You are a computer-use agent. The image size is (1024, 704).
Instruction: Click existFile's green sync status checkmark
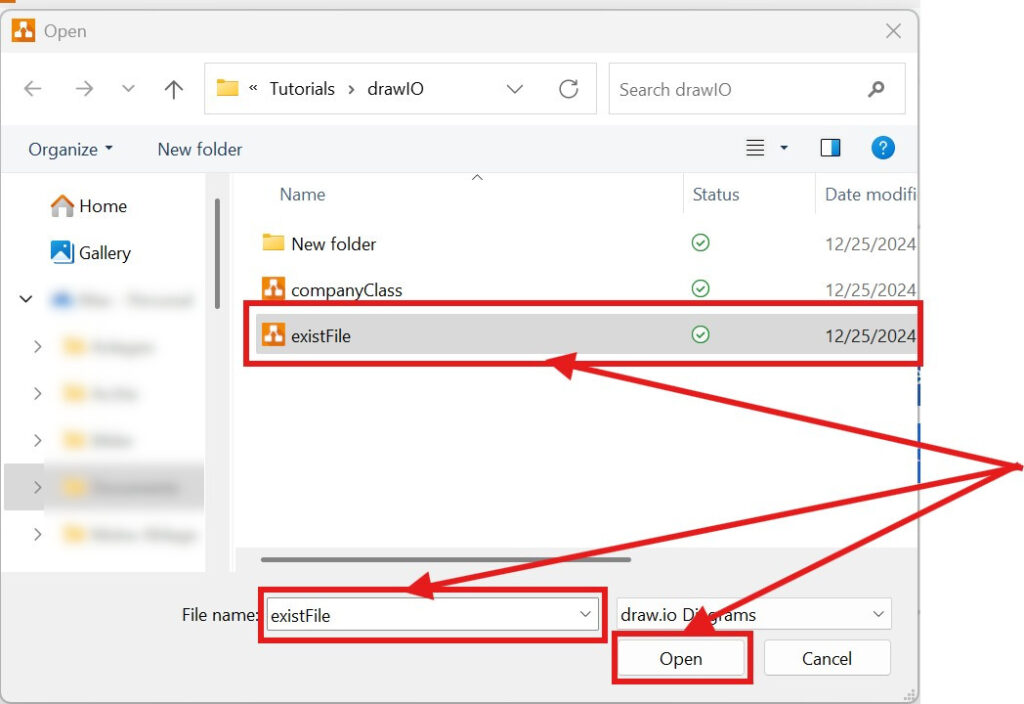point(700,335)
